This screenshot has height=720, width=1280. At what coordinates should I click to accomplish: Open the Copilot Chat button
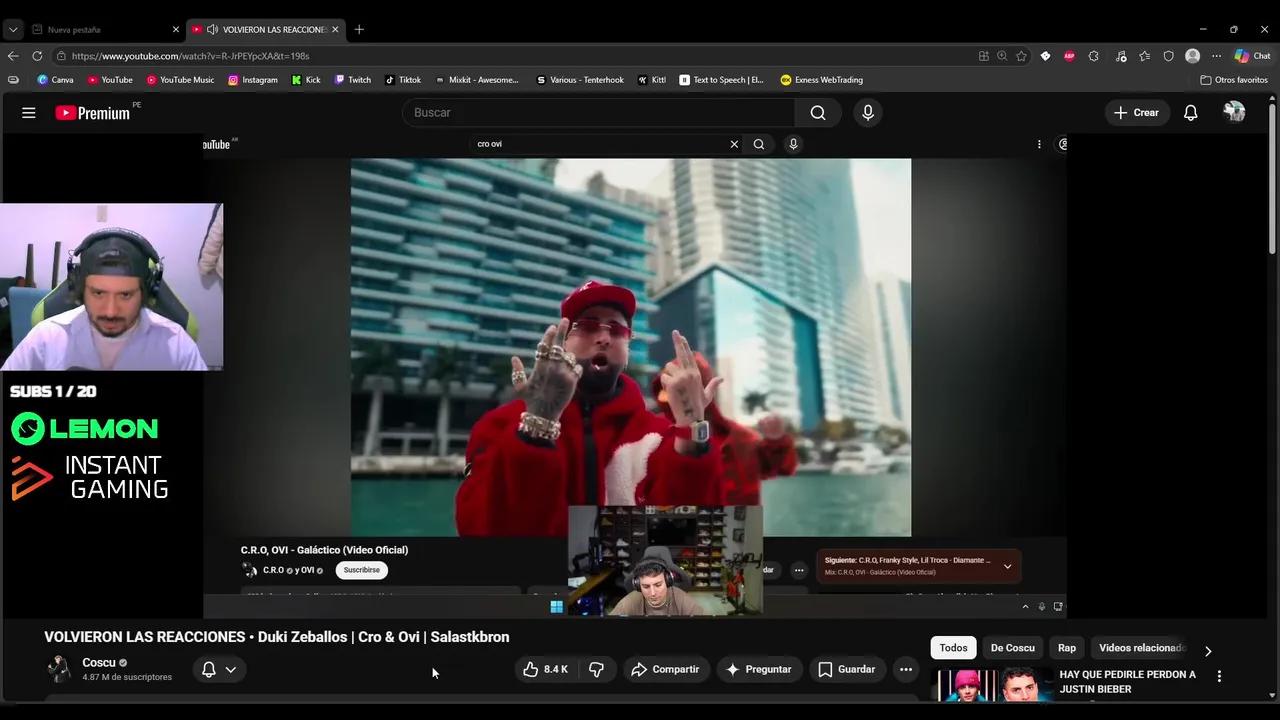(x=1251, y=56)
